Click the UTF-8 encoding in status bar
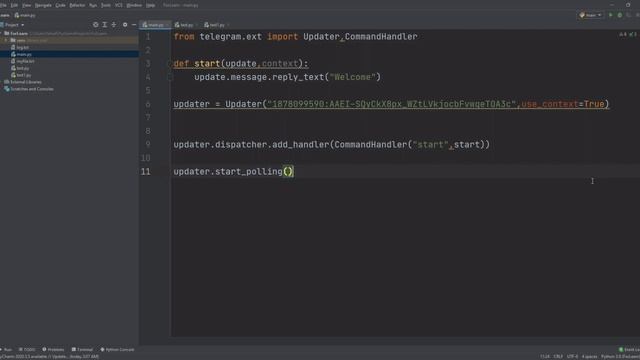This screenshot has height=360, width=640. (572, 357)
